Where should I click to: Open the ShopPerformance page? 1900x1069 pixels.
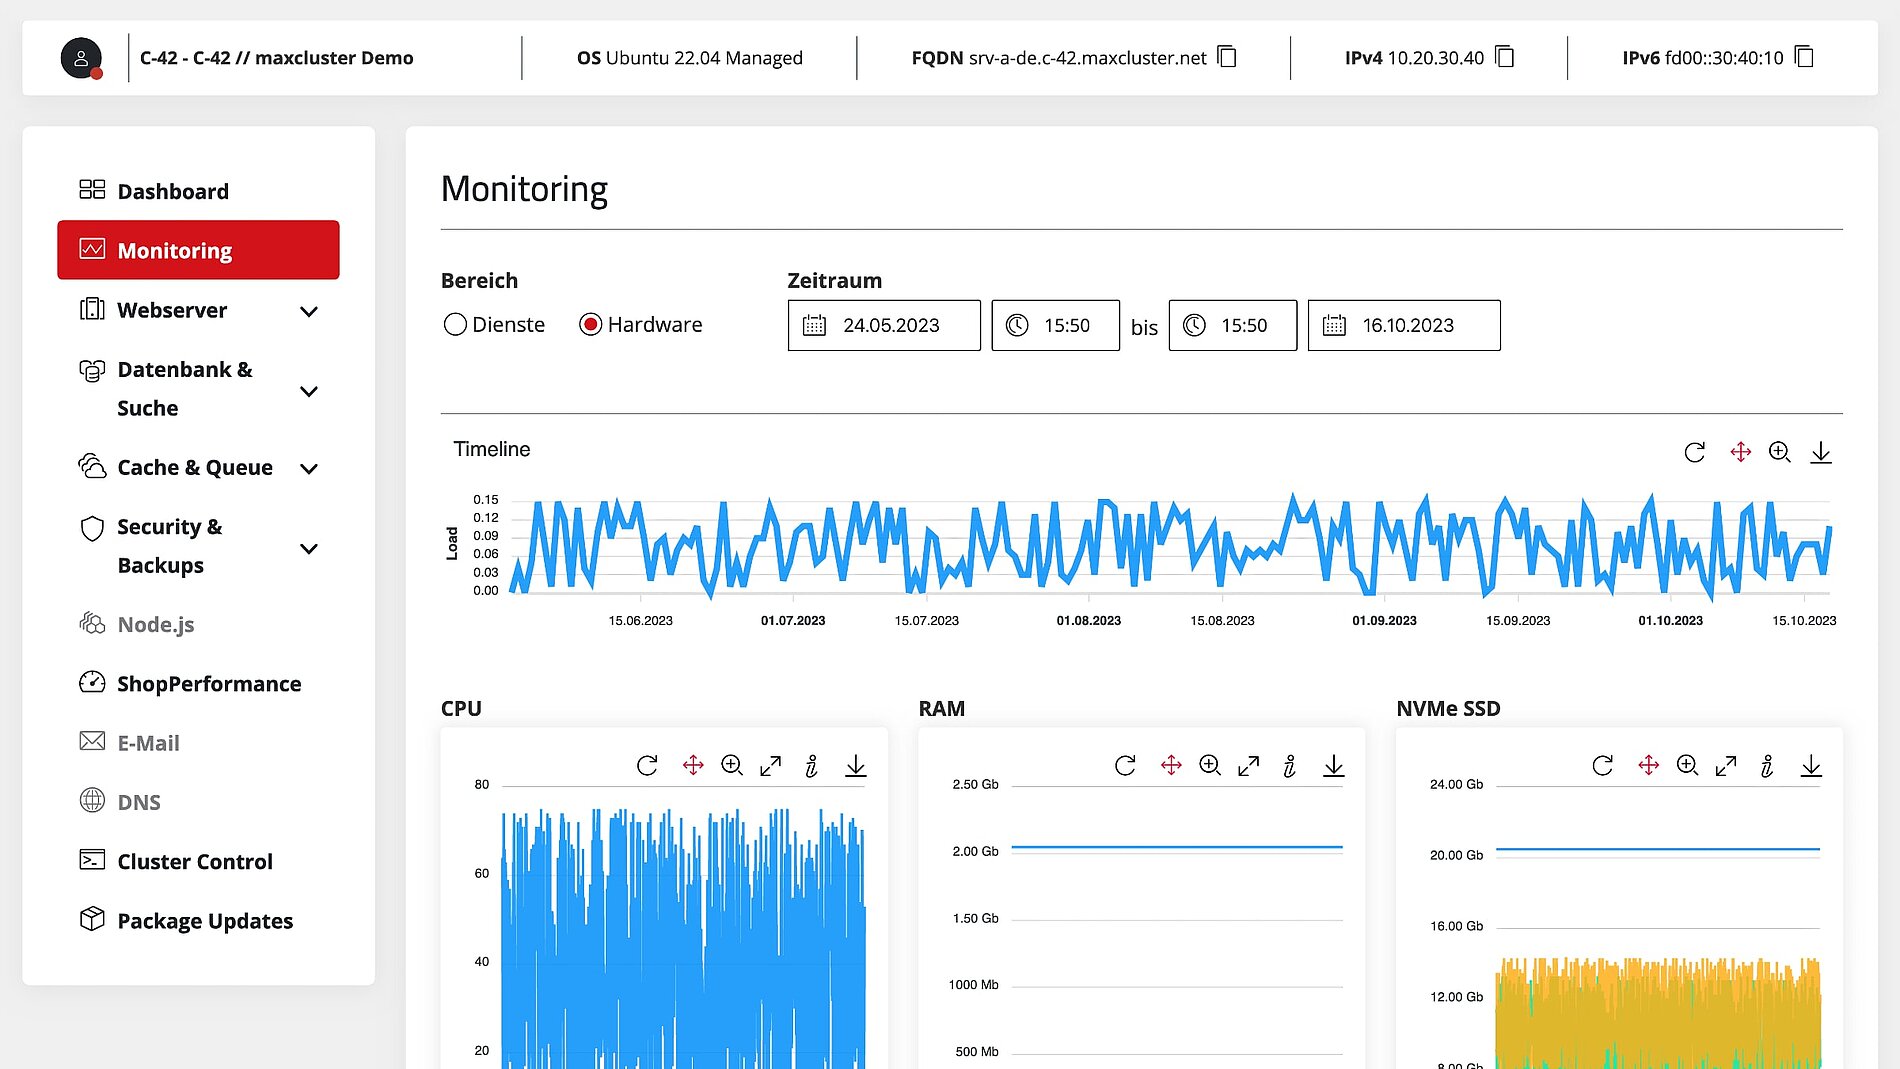(x=208, y=684)
